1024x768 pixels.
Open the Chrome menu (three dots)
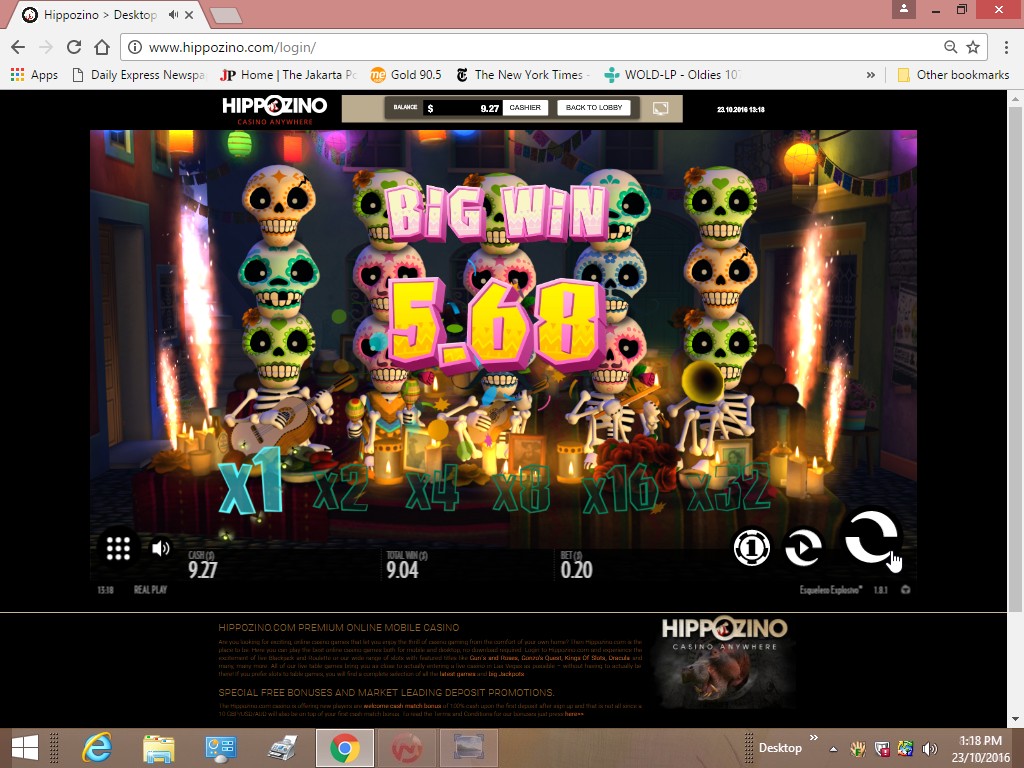(1005, 47)
